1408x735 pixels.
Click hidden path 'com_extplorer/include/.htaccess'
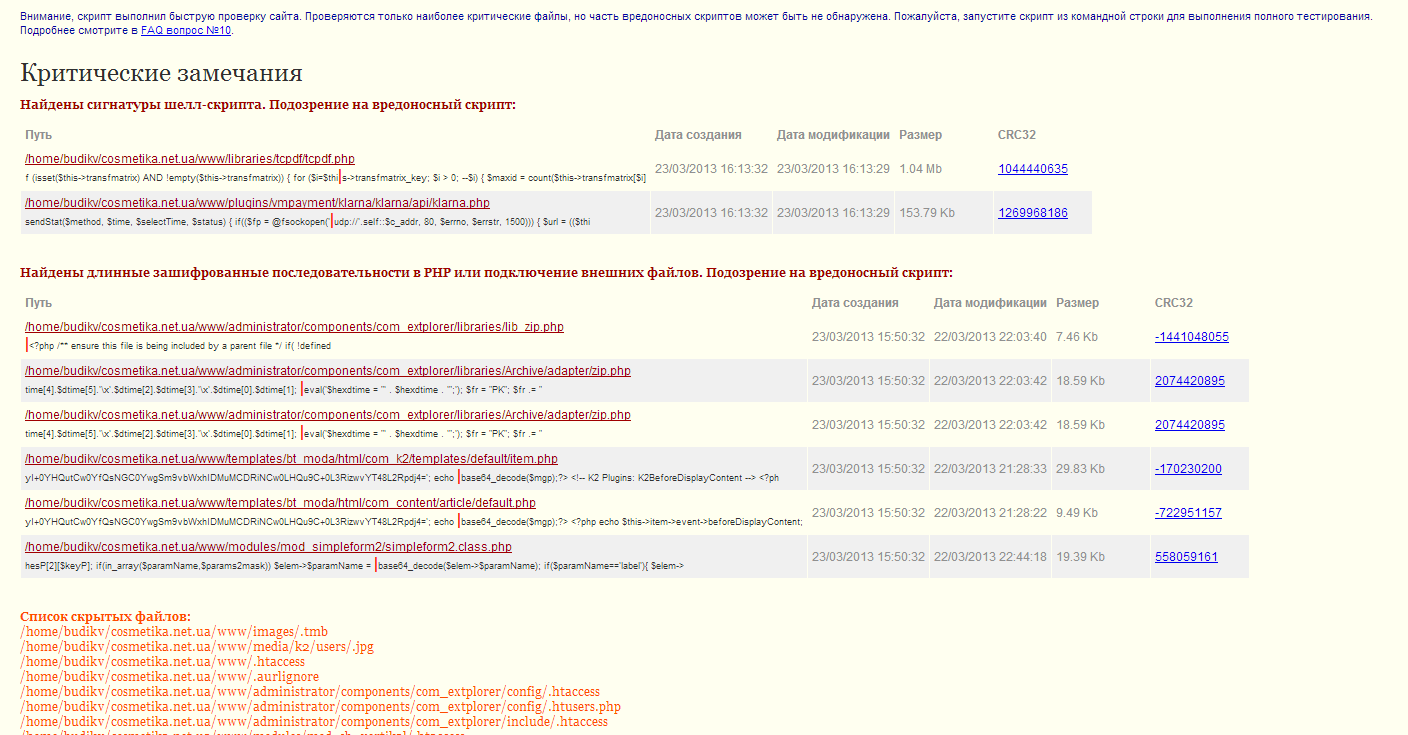pyautogui.click(x=314, y=722)
